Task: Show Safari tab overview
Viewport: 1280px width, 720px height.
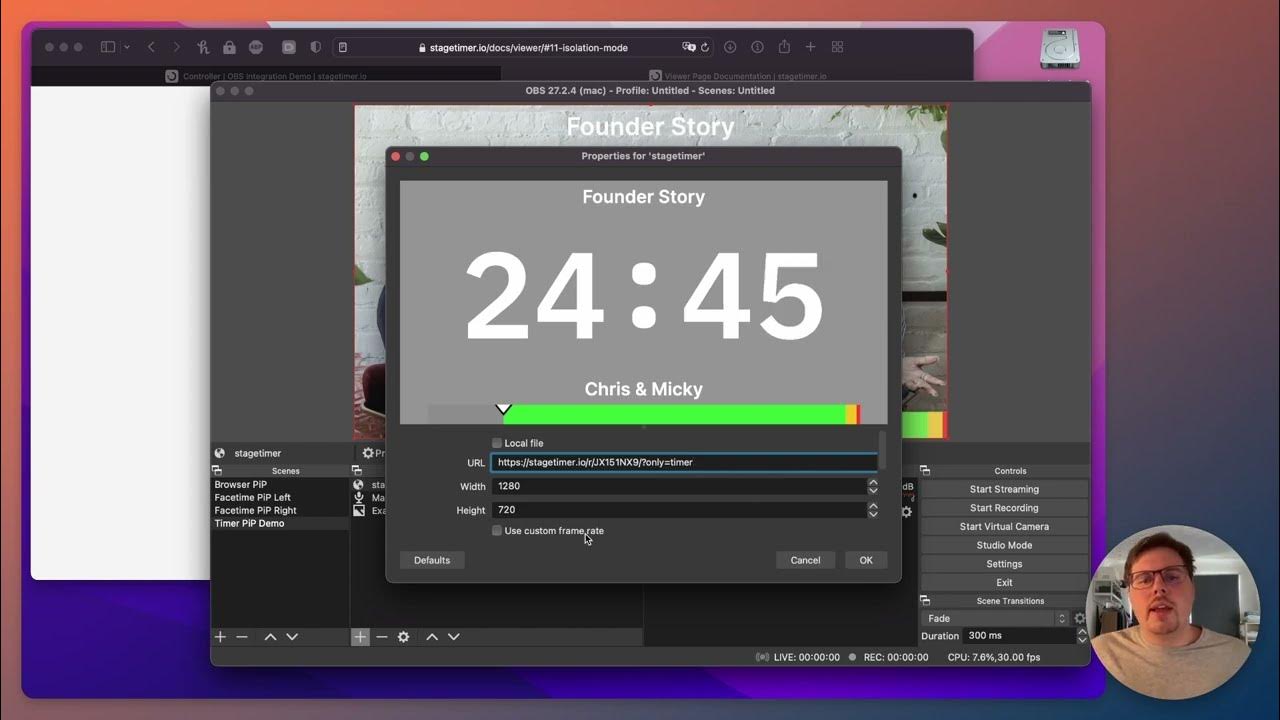Action: (838, 47)
